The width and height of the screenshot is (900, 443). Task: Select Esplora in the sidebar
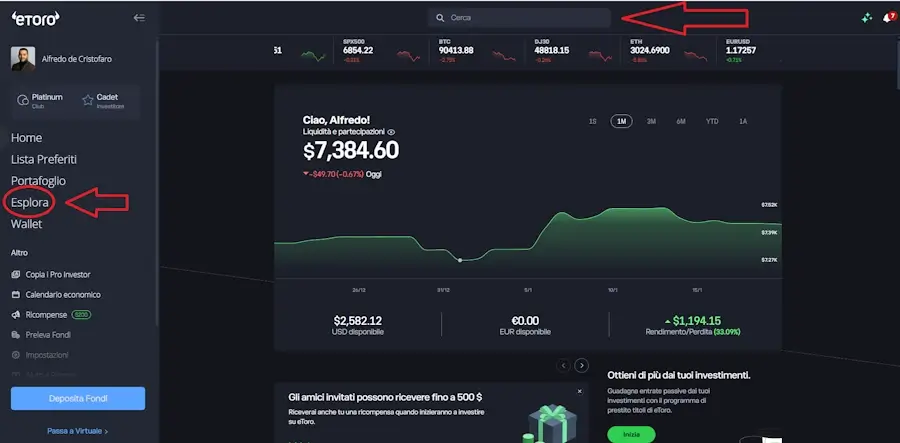click(x=29, y=203)
